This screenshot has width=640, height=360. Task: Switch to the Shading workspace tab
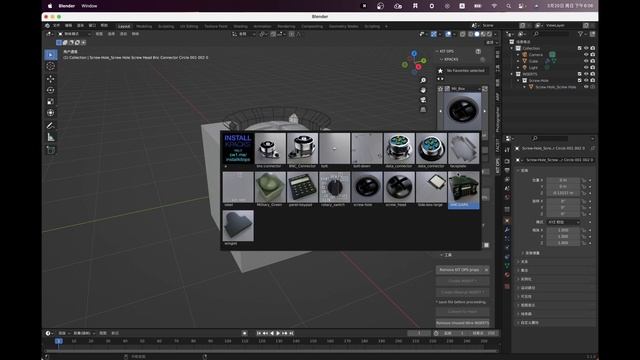[240, 26]
